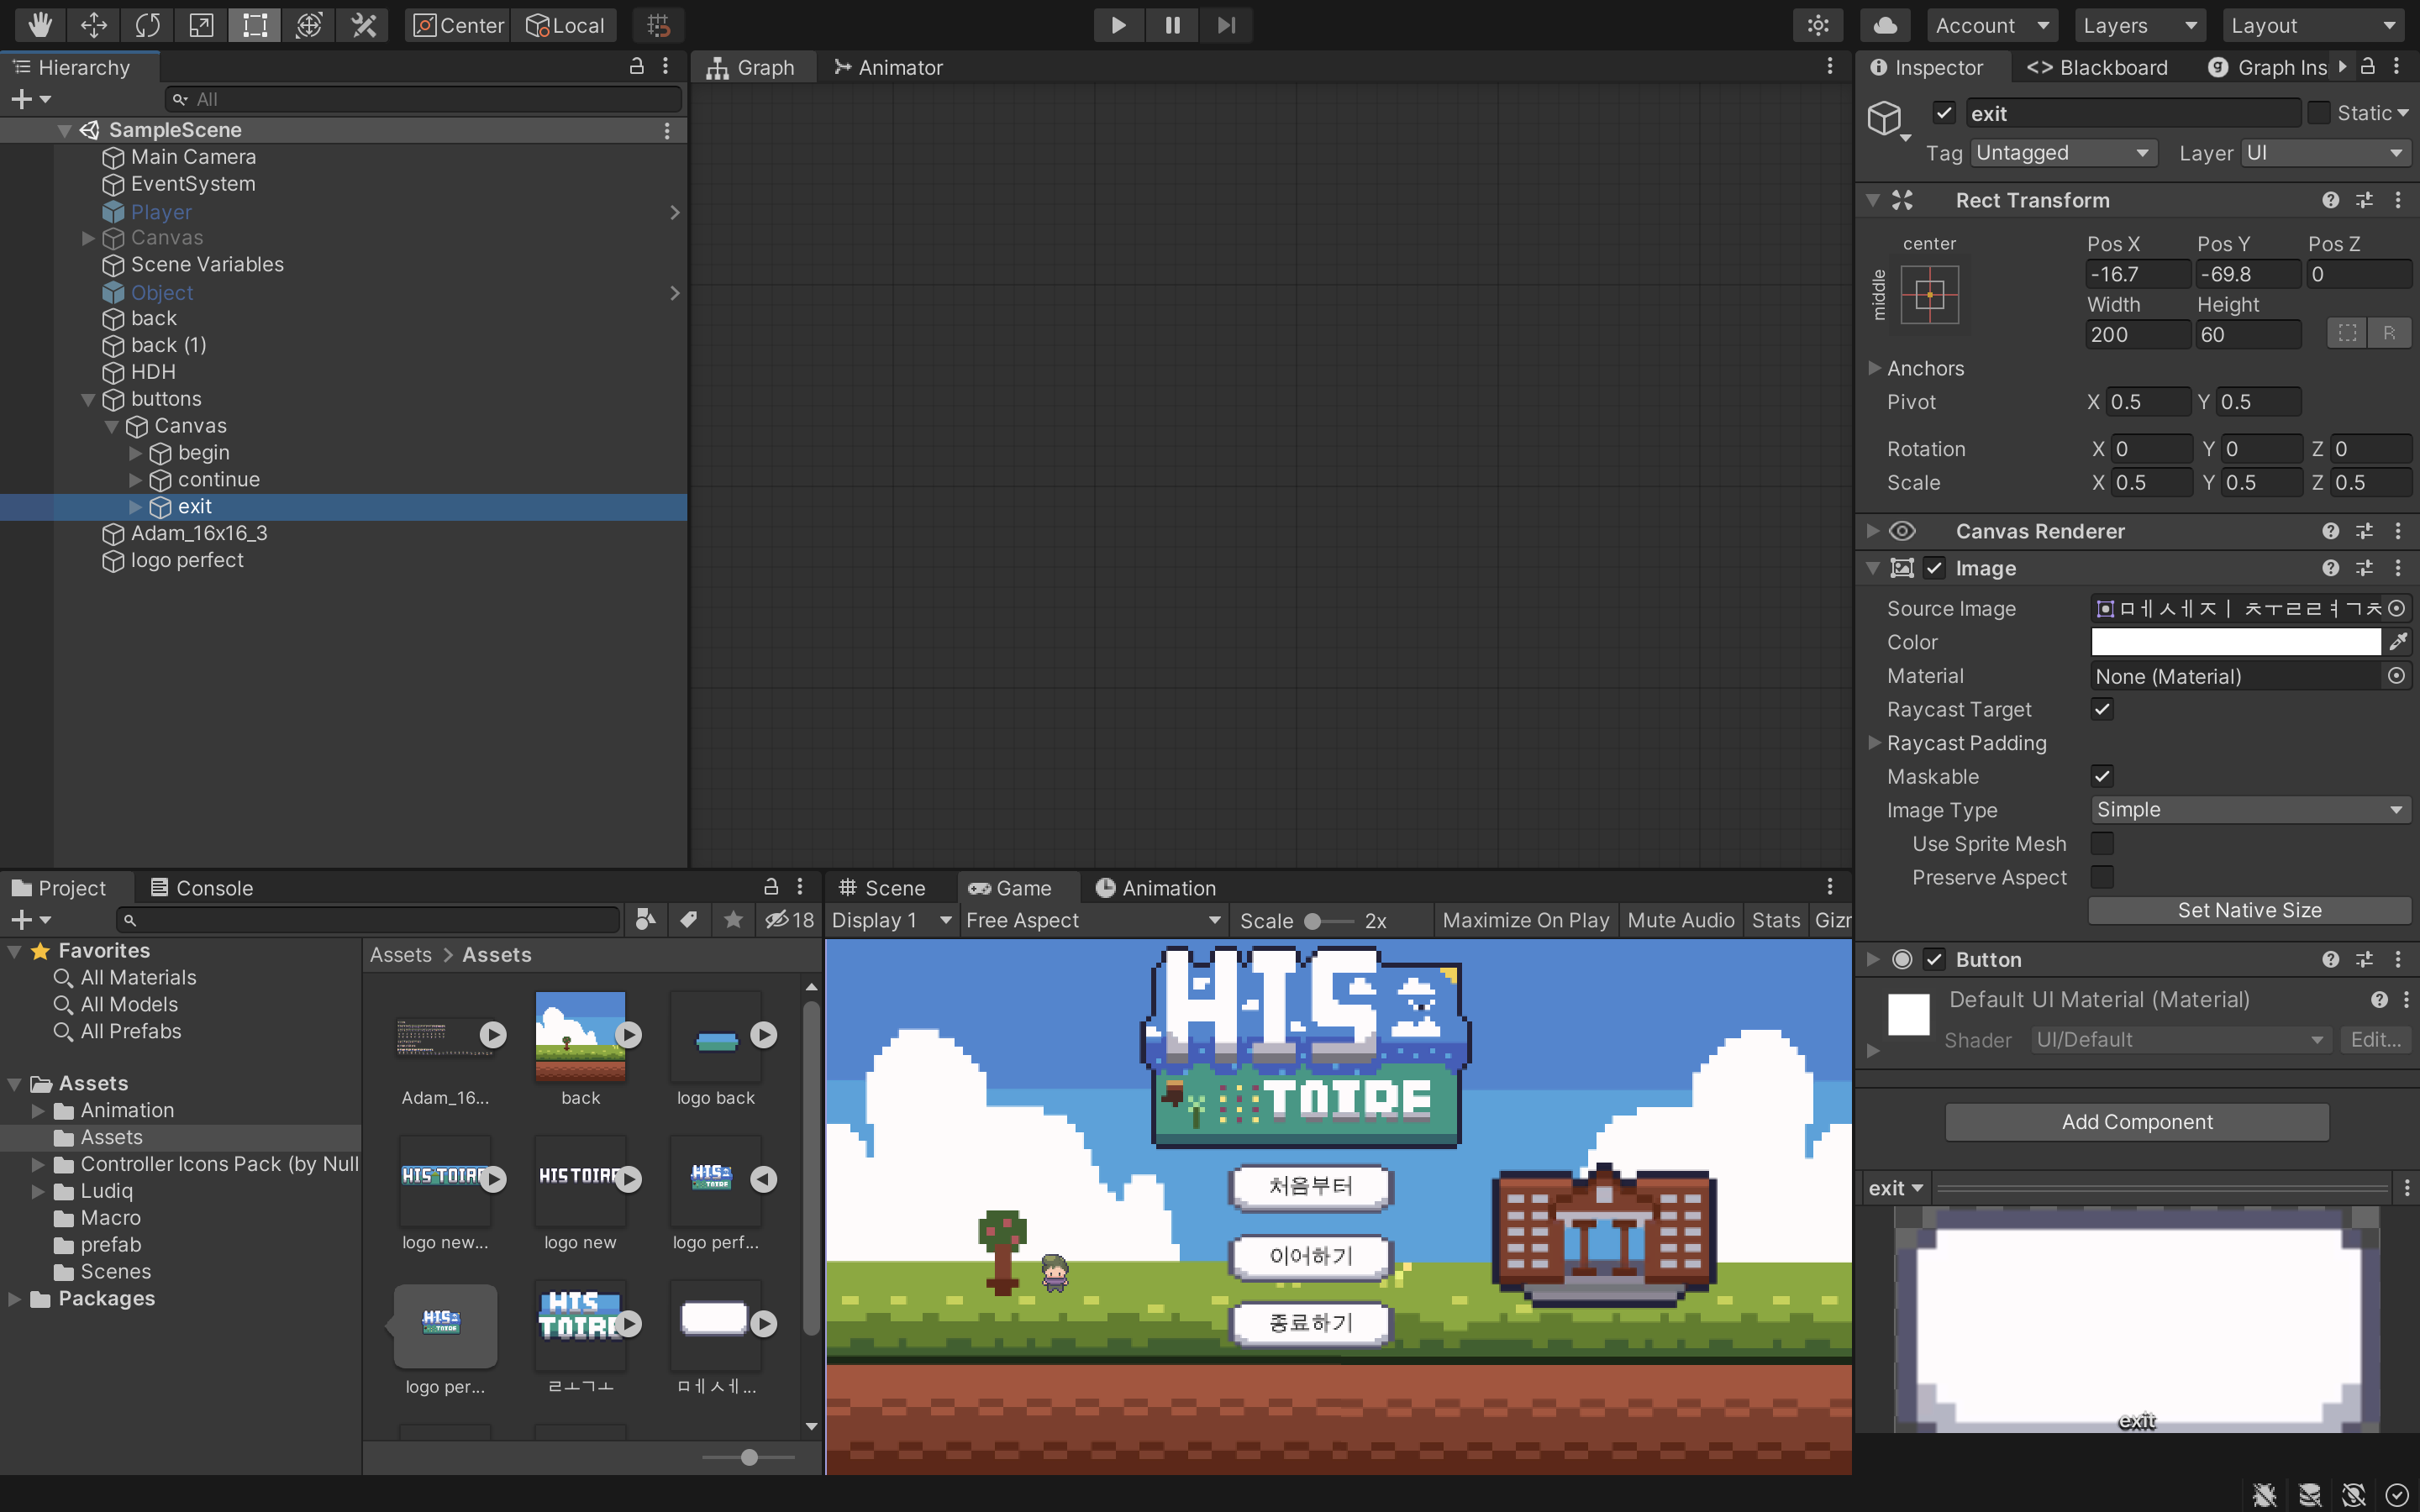Screen dimensions: 2420x1512
Task: Open the Layers dropdown
Action: 2138,25
